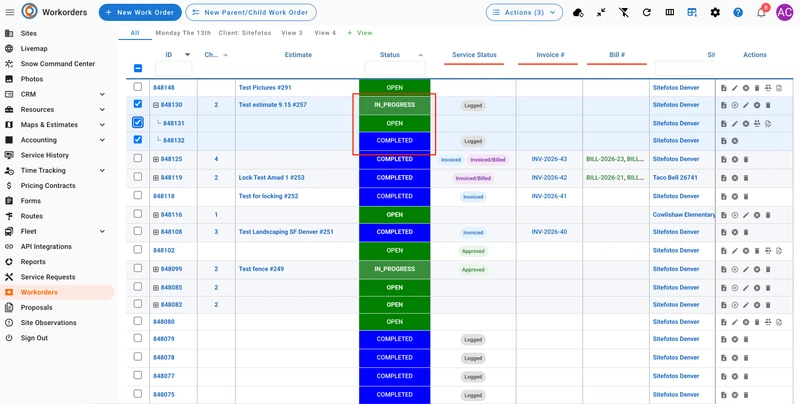Click the green OPEN status cell of 848148
This screenshot has width=800, height=404.
[394, 88]
